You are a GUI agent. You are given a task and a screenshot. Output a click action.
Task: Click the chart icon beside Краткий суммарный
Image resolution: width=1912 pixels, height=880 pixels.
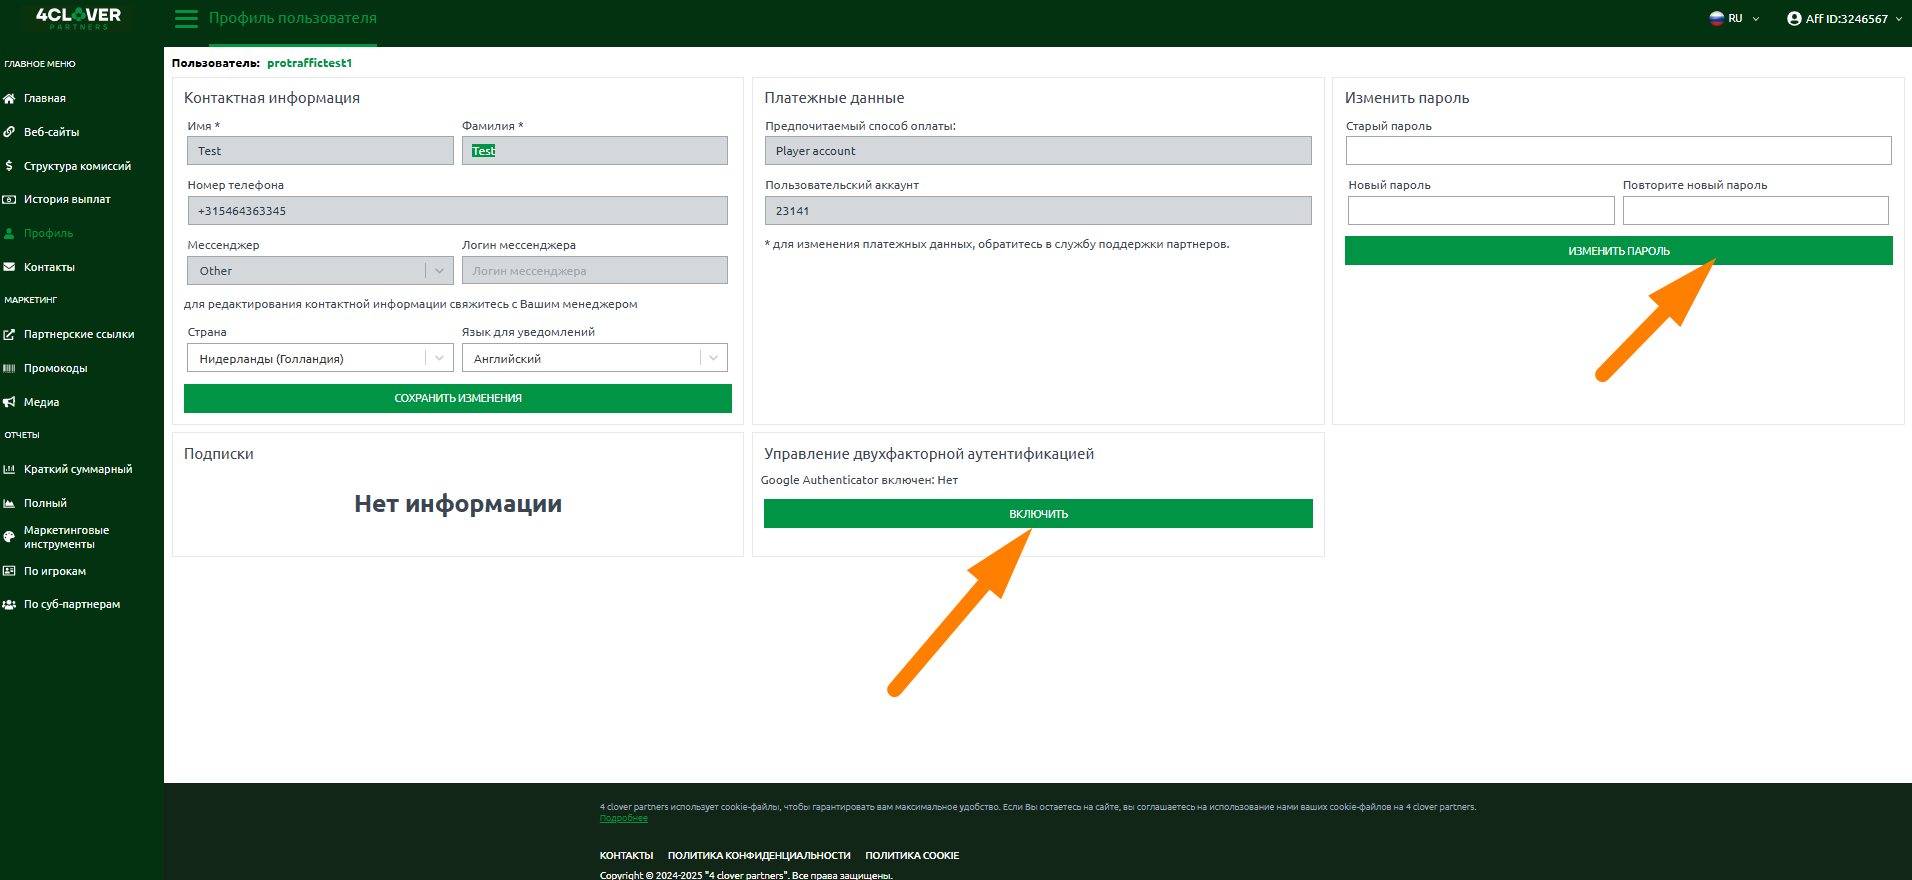pos(9,469)
